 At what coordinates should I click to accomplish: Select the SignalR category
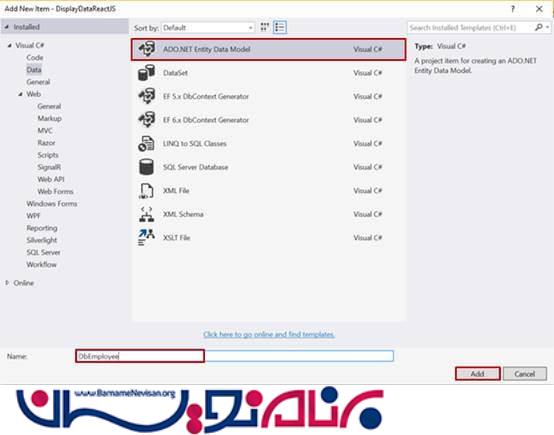point(49,167)
